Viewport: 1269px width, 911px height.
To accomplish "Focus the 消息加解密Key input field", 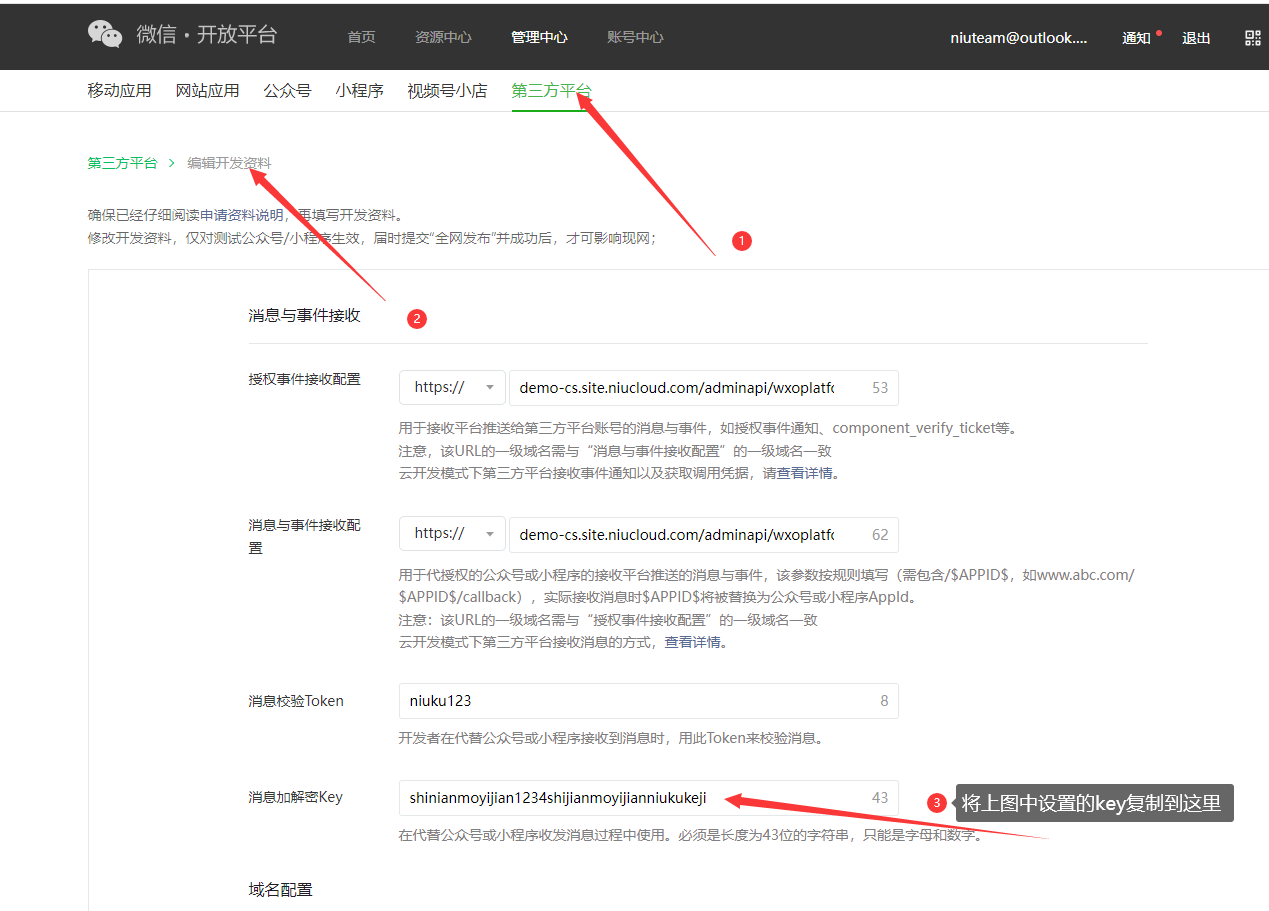I will (635, 798).
